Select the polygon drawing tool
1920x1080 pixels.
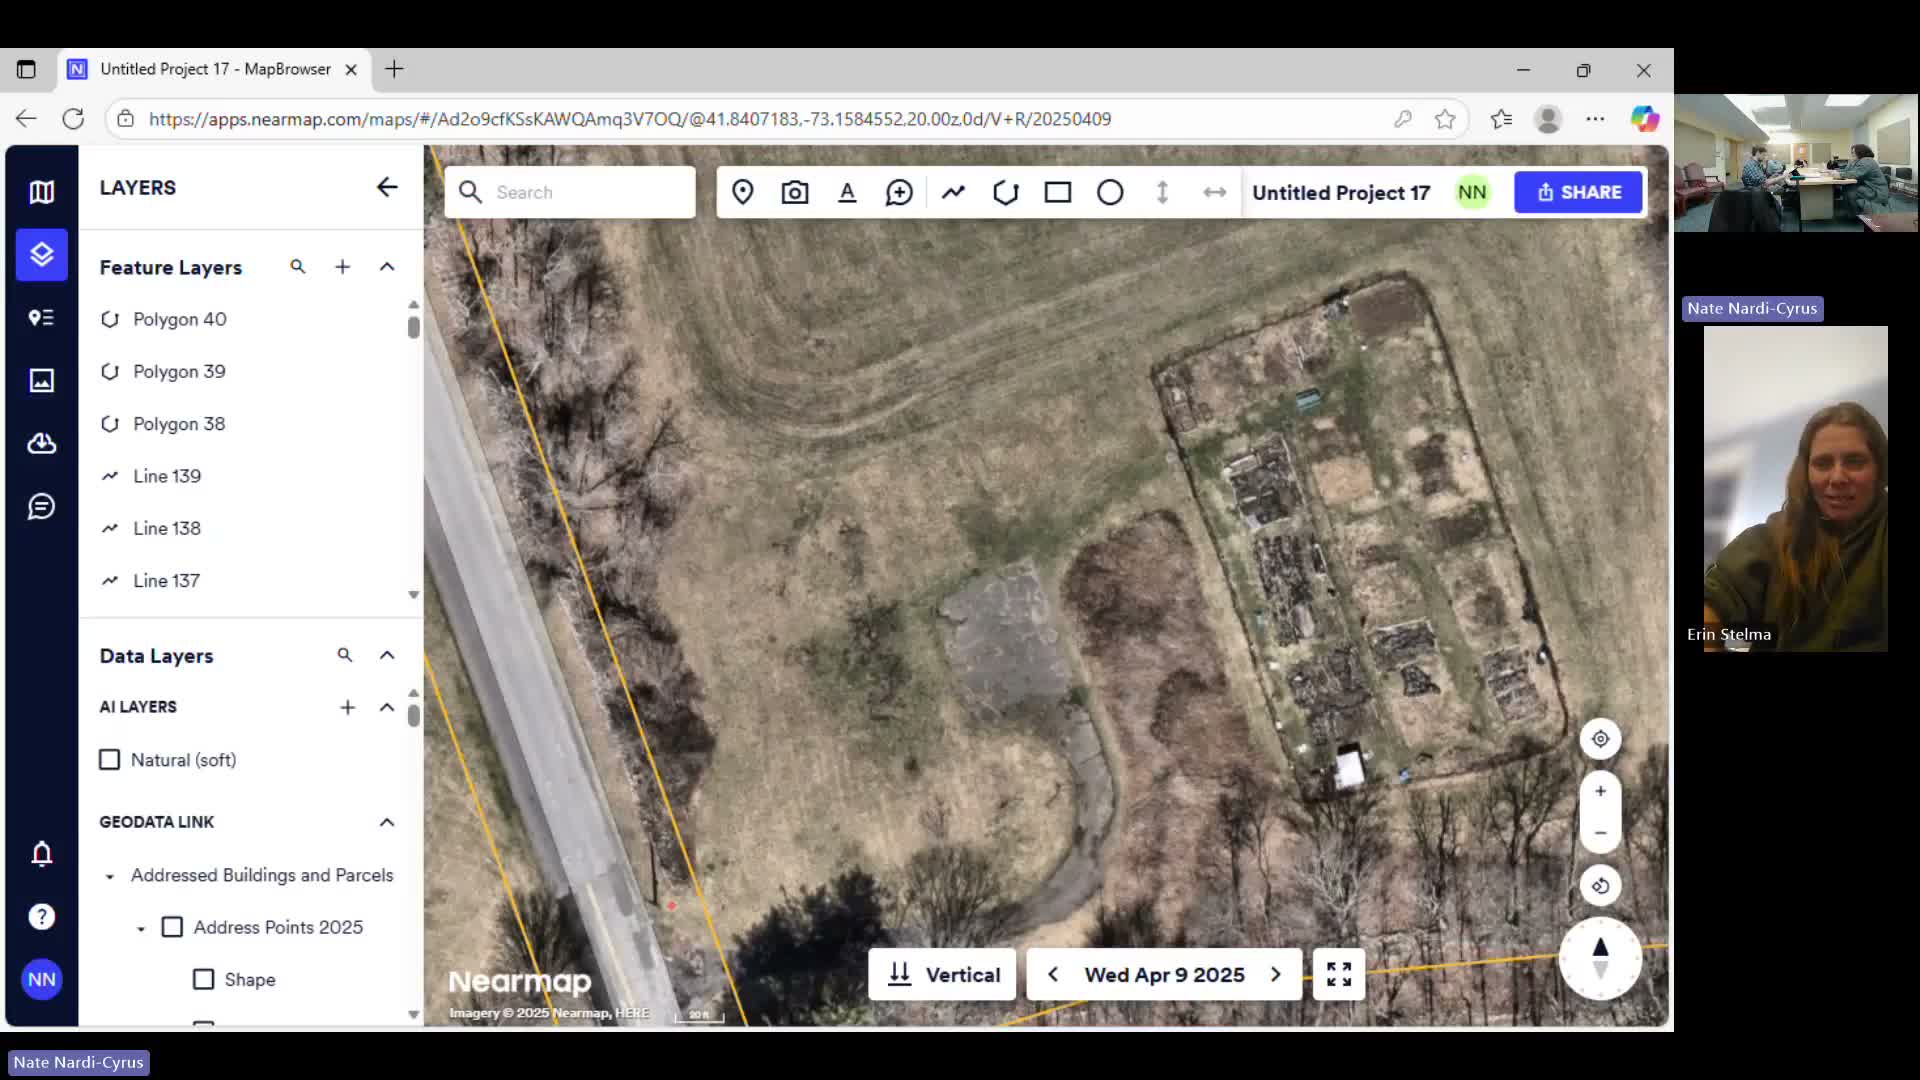tap(1005, 192)
